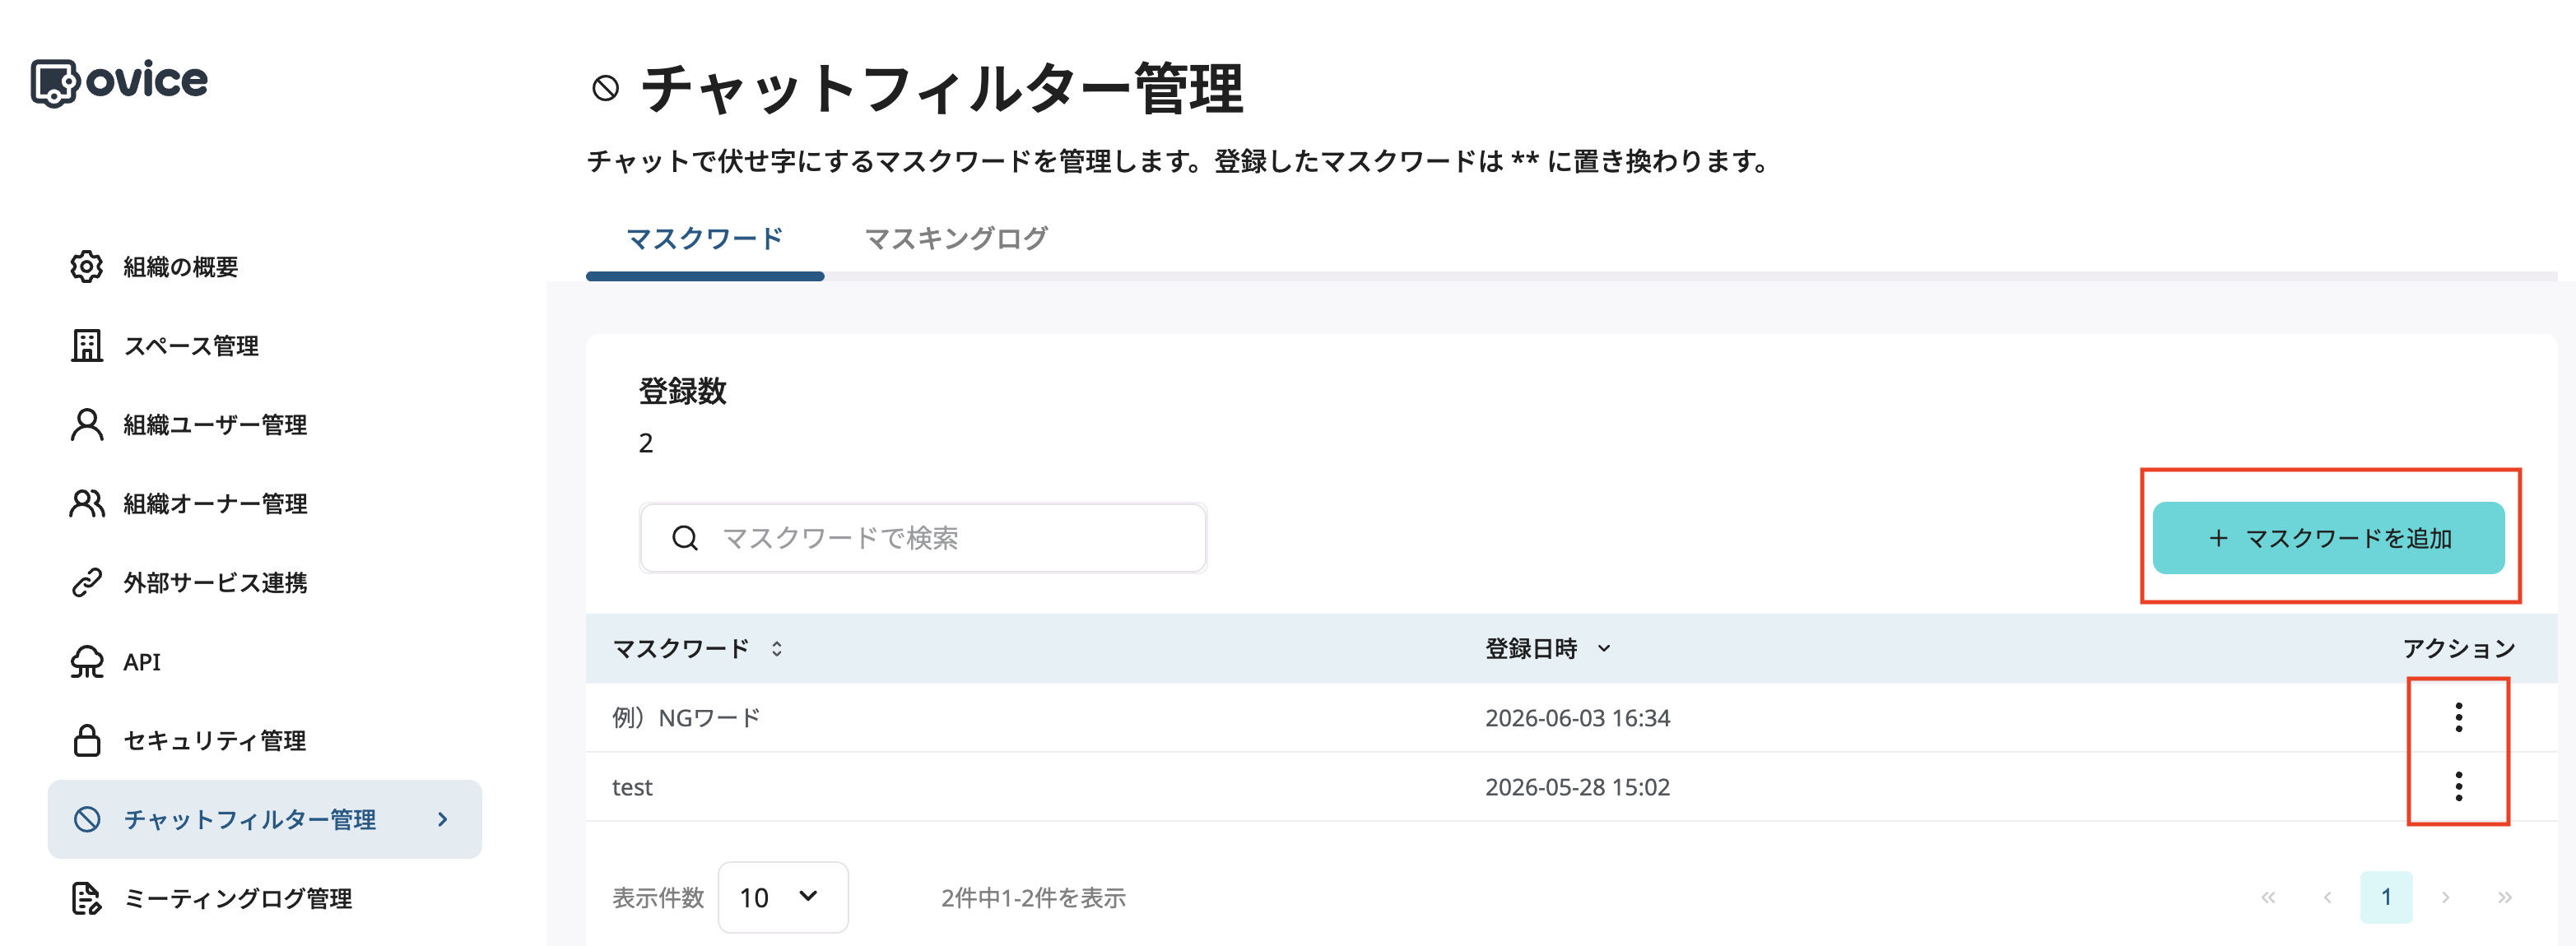This screenshot has width=2576, height=946.
Task: Expand the チャットフィルター管理 sidebar chevron
Action: point(443,819)
